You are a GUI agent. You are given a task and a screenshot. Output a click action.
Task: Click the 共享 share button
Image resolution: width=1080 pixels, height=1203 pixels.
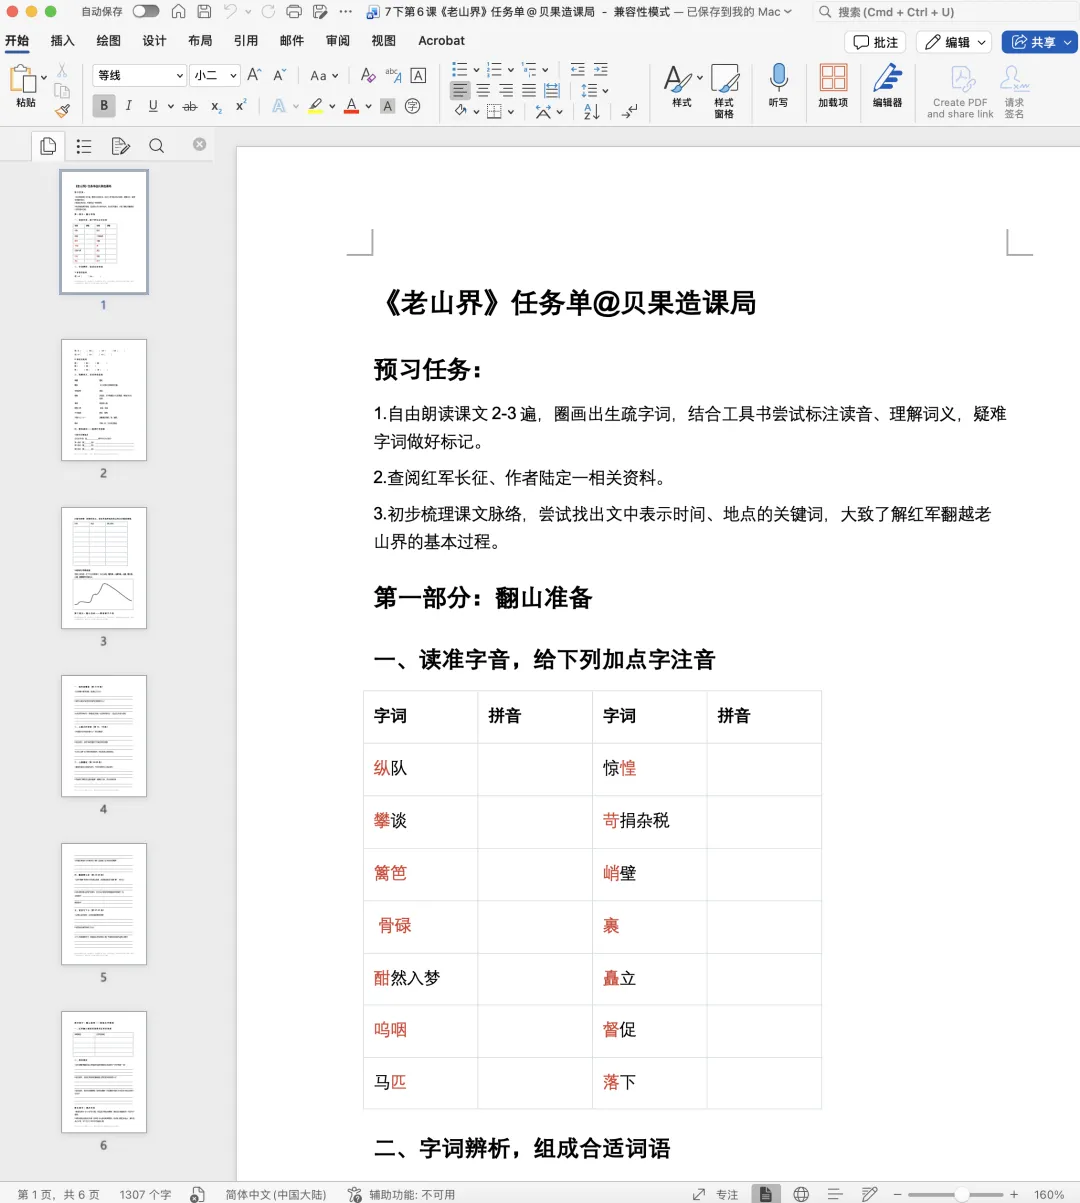[x=1040, y=42]
